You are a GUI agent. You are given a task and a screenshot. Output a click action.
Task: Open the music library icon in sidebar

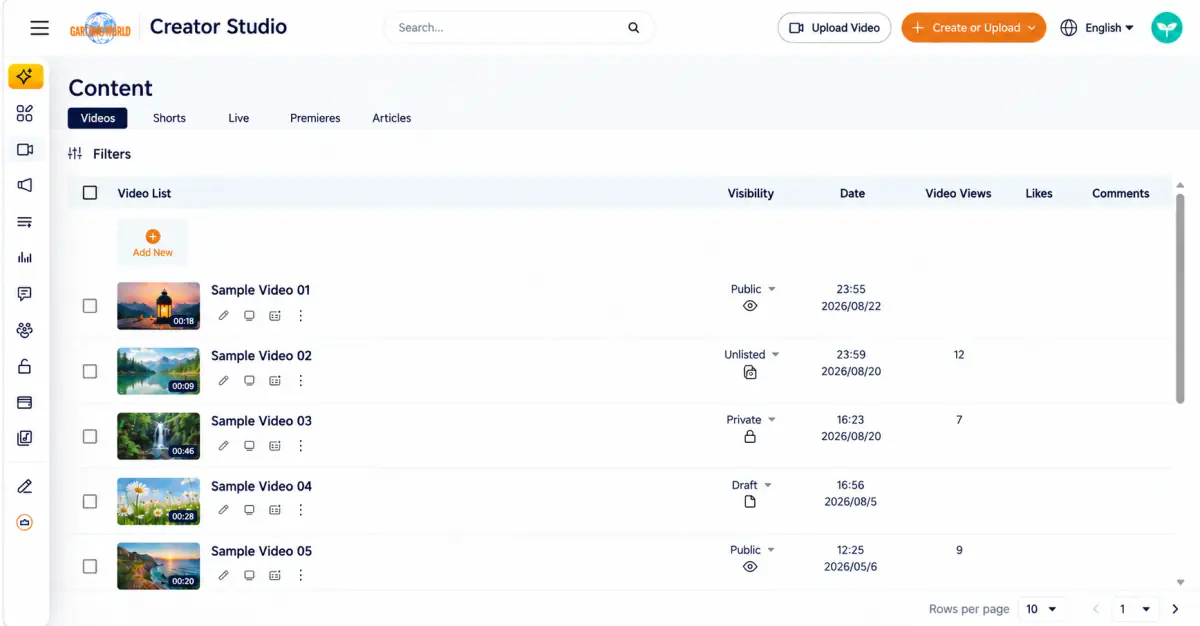[x=25, y=438]
